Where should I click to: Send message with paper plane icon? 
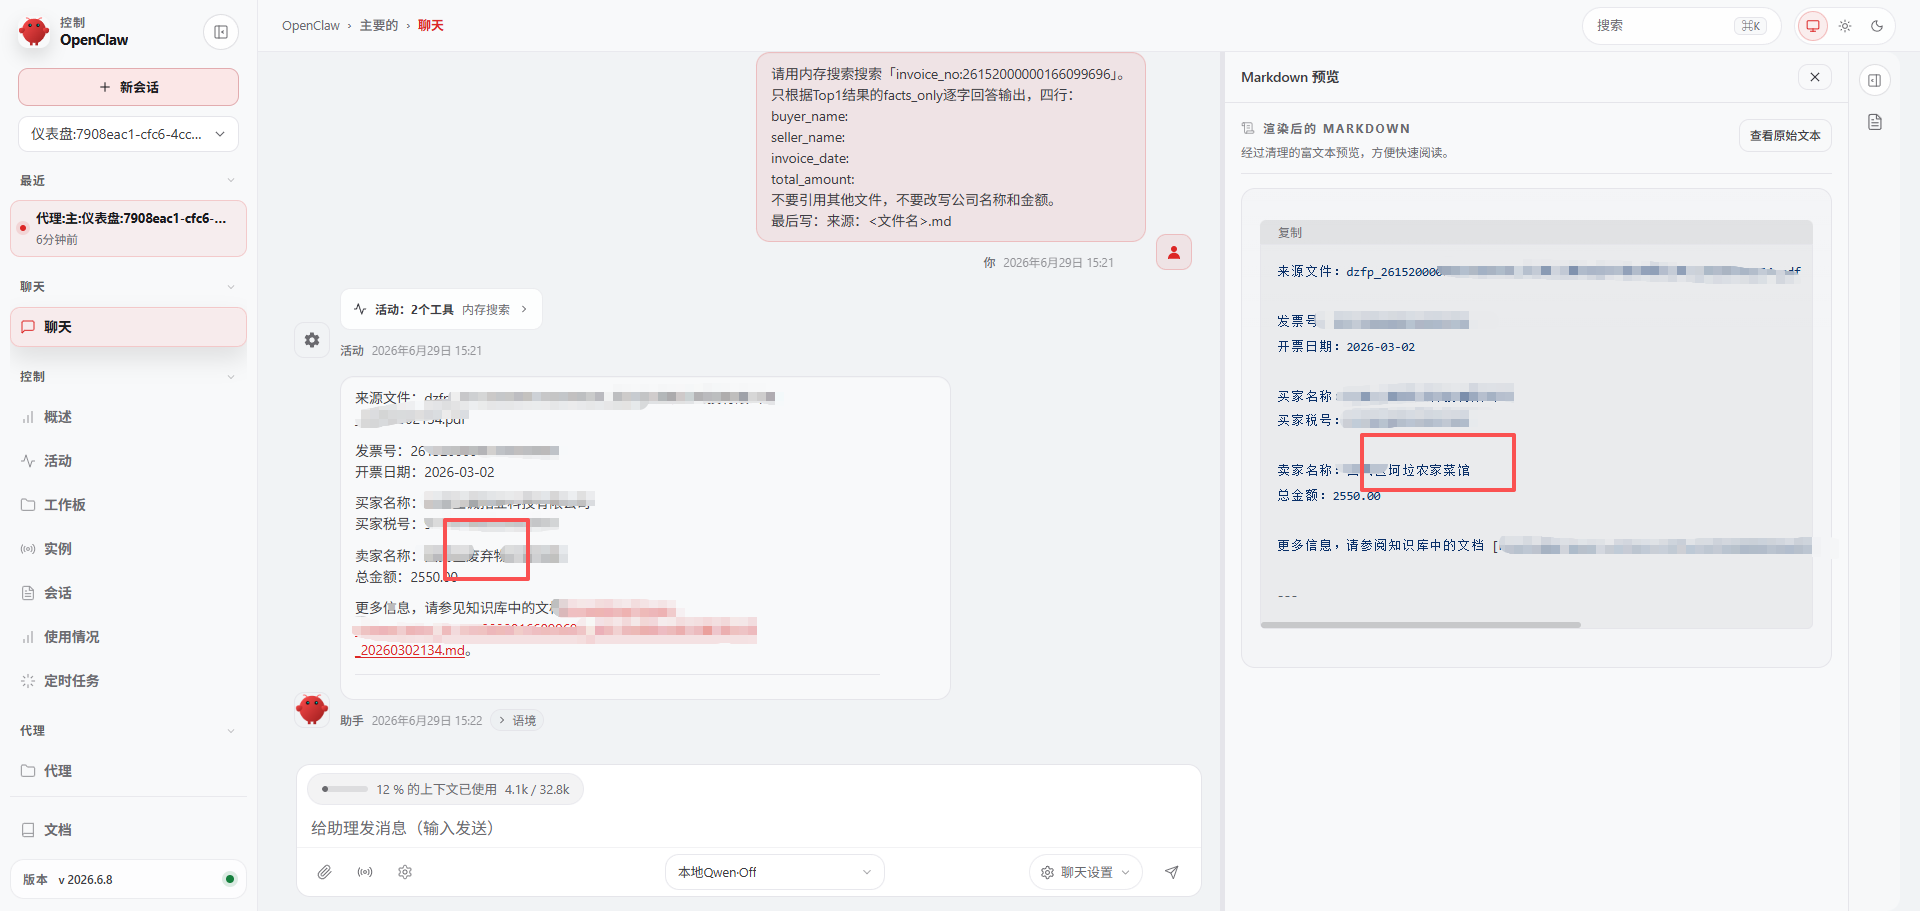click(1172, 872)
